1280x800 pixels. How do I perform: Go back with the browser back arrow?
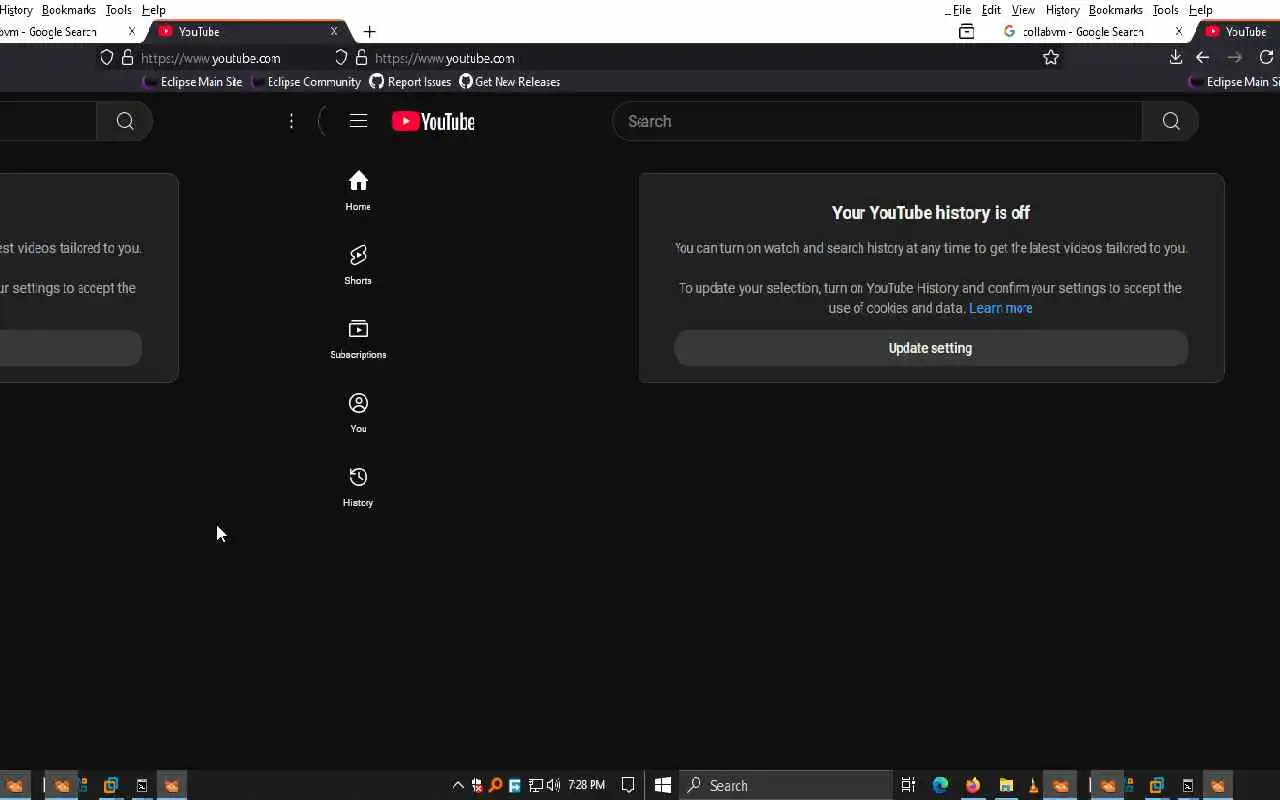pos(1203,58)
